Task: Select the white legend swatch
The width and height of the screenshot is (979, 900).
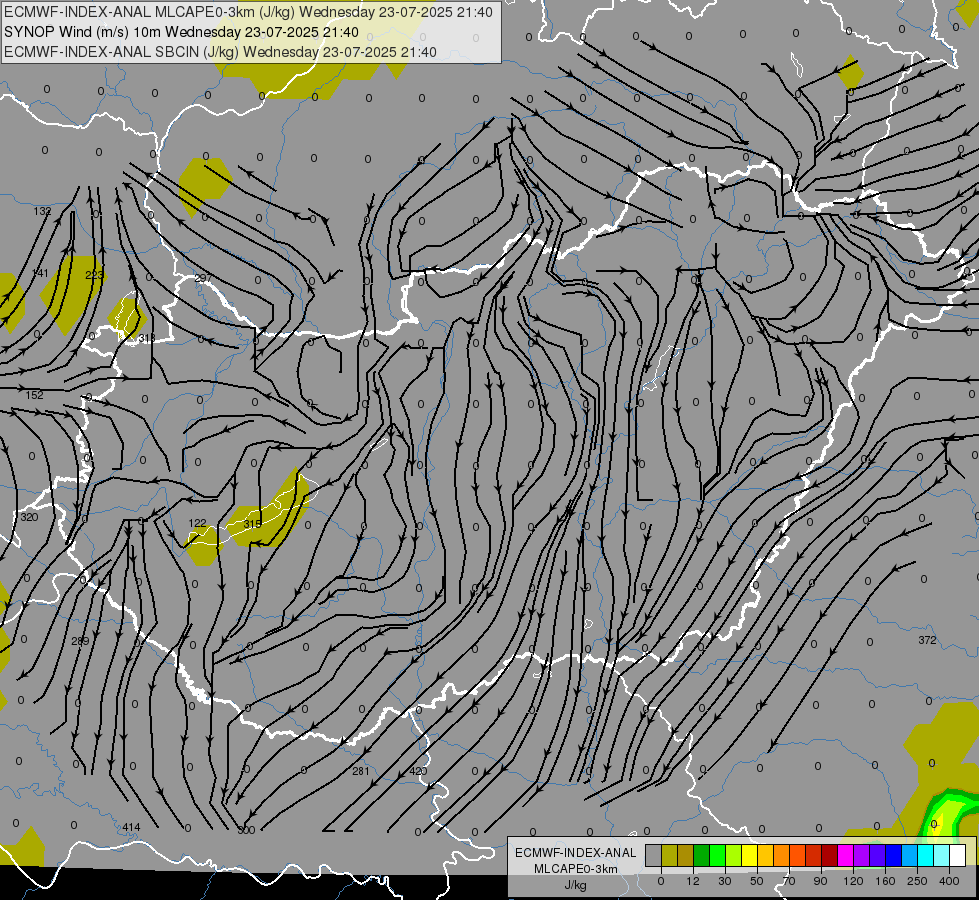Action: tap(957, 855)
